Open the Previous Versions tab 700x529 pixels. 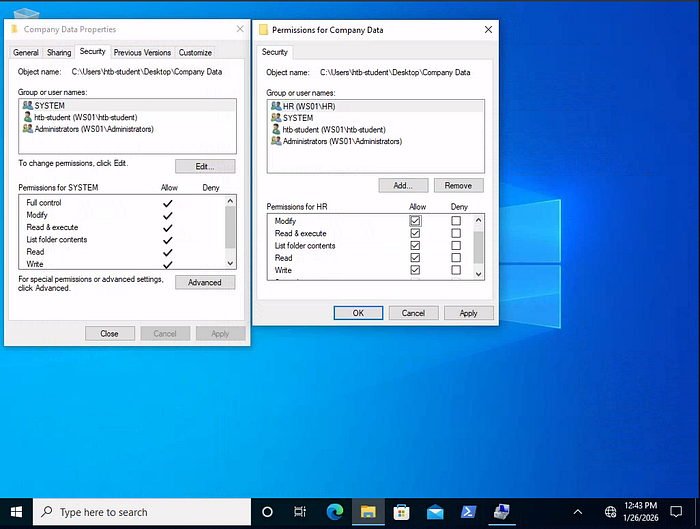click(142, 52)
